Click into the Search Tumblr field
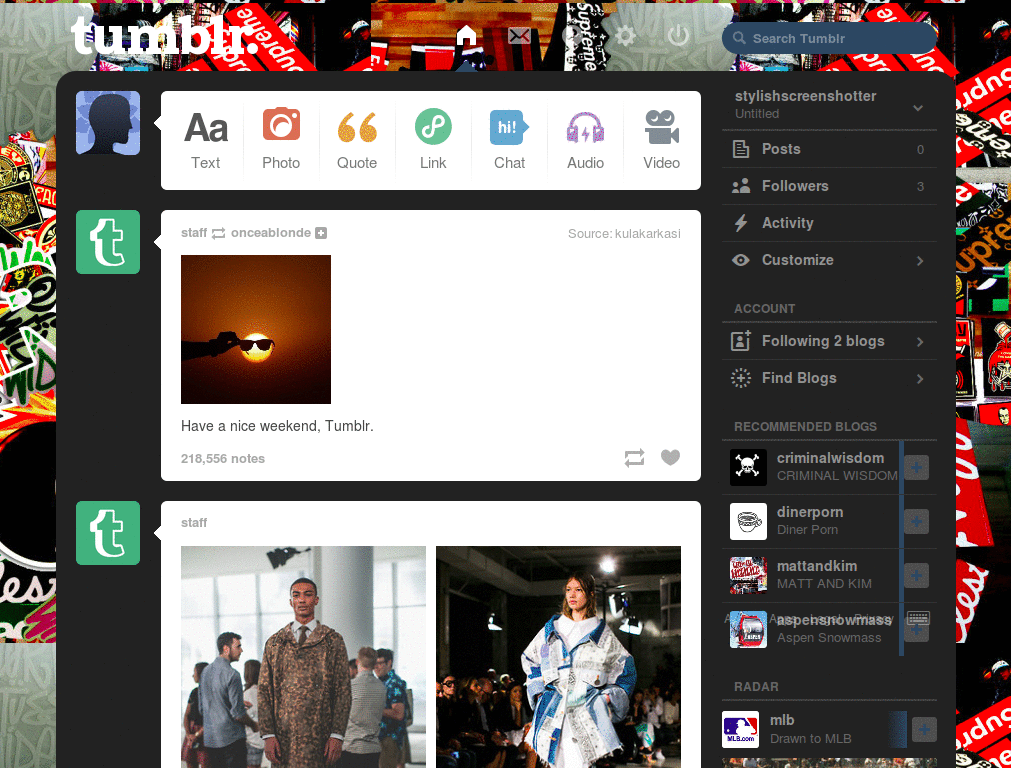The height and width of the screenshot is (768, 1024). pos(829,38)
